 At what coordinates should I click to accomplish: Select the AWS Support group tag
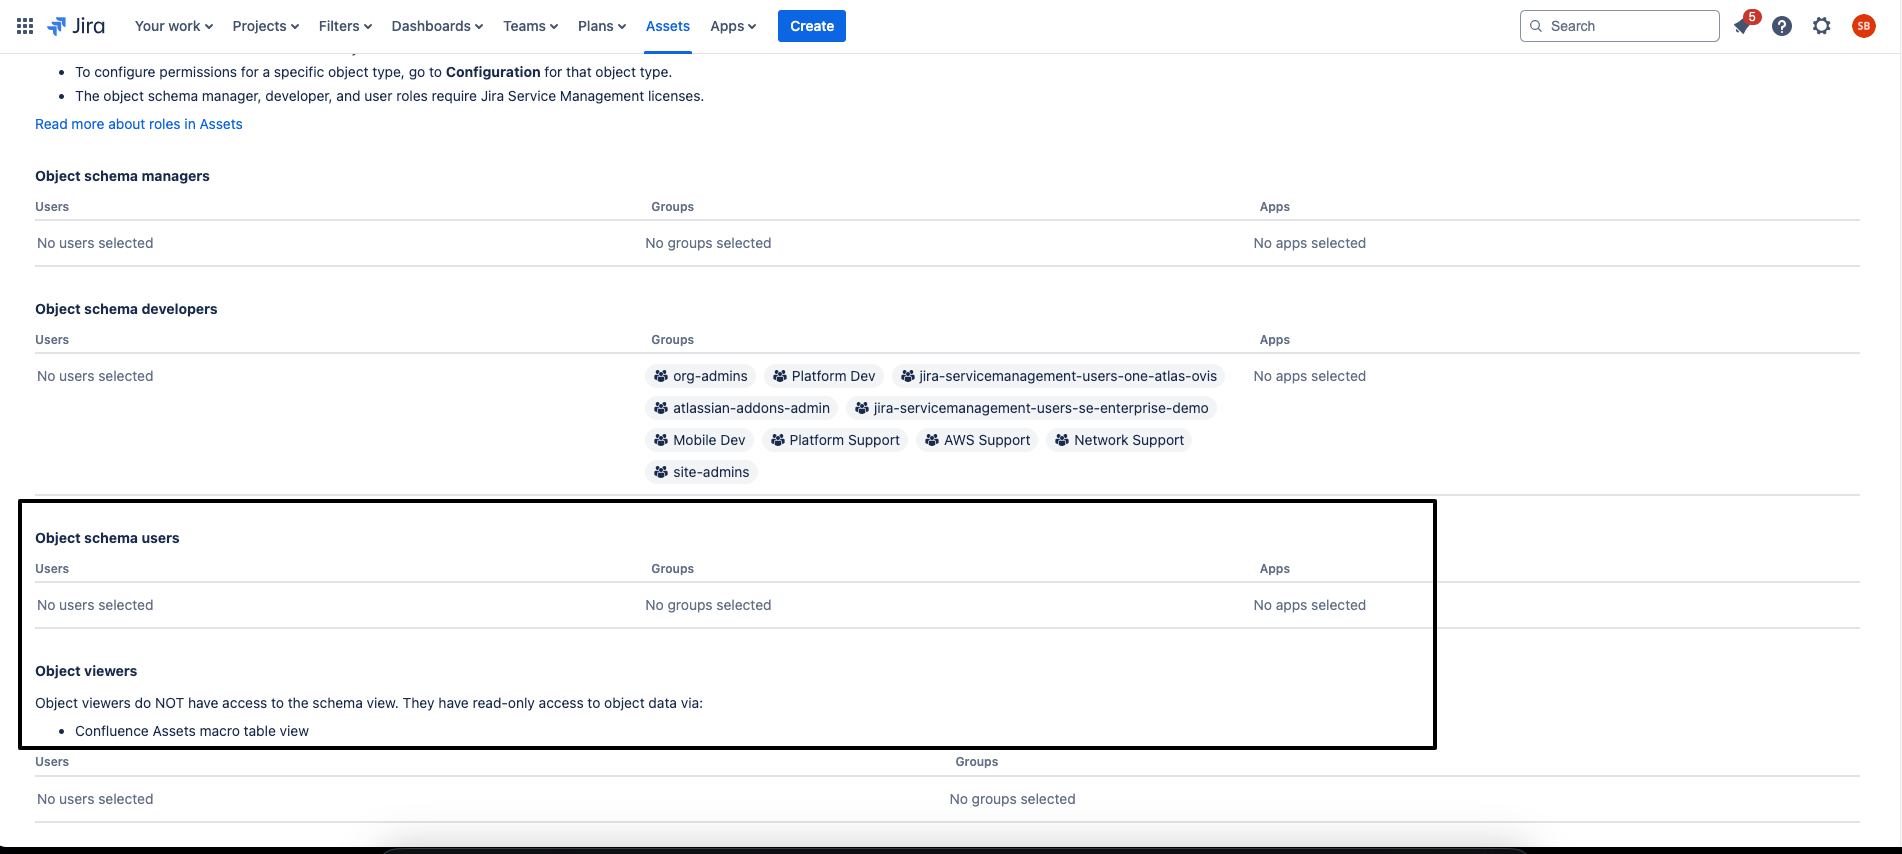click(977, 440)
